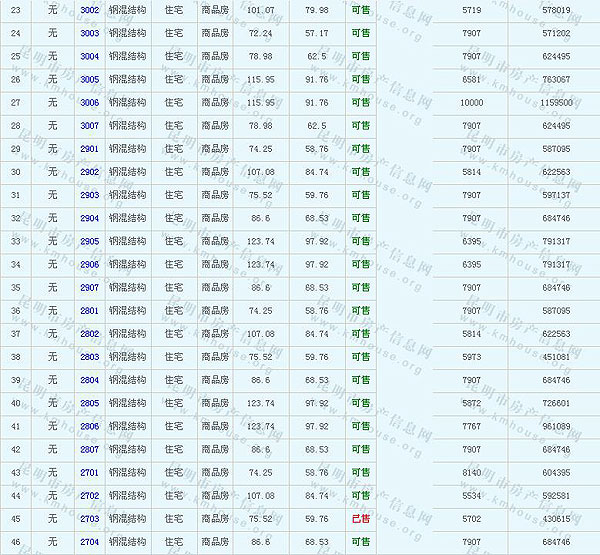Open sold unit 2703 link
Viewport: 600px width, 555px height.
tap(89, 519)
